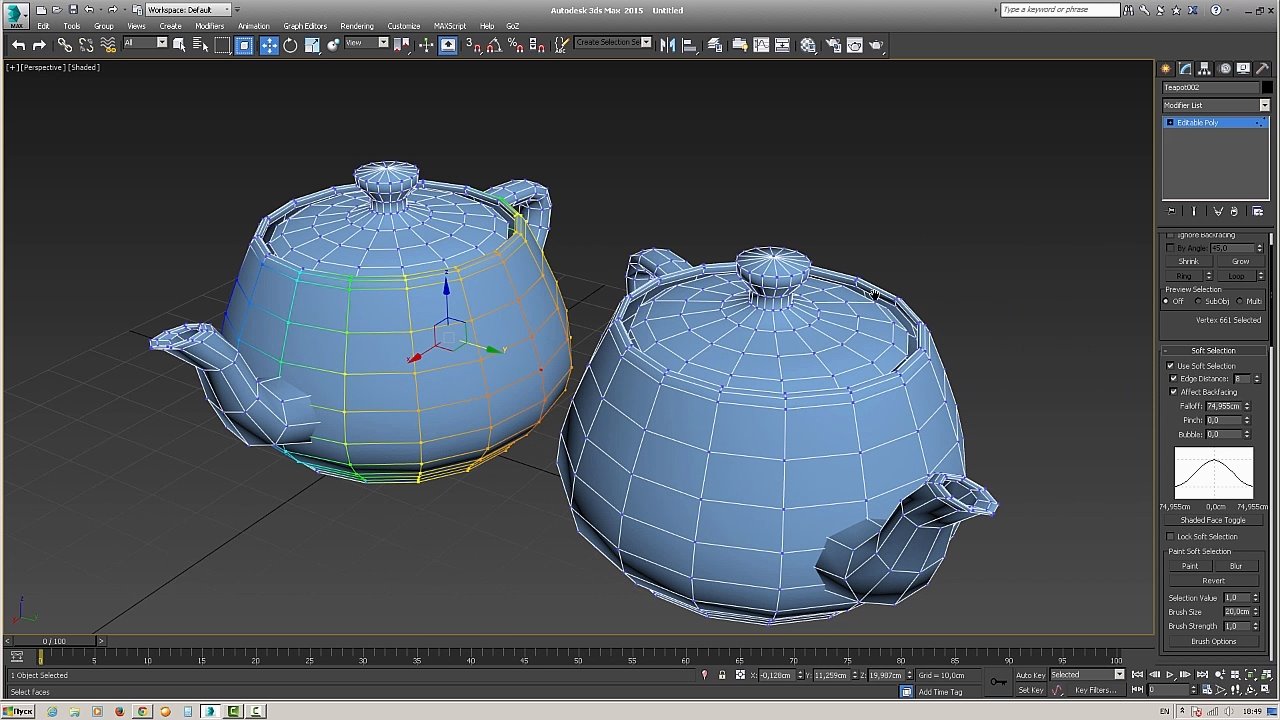Toggle the 3D Snaps button
1280x720 pixels.
click(x=473, y=45)
